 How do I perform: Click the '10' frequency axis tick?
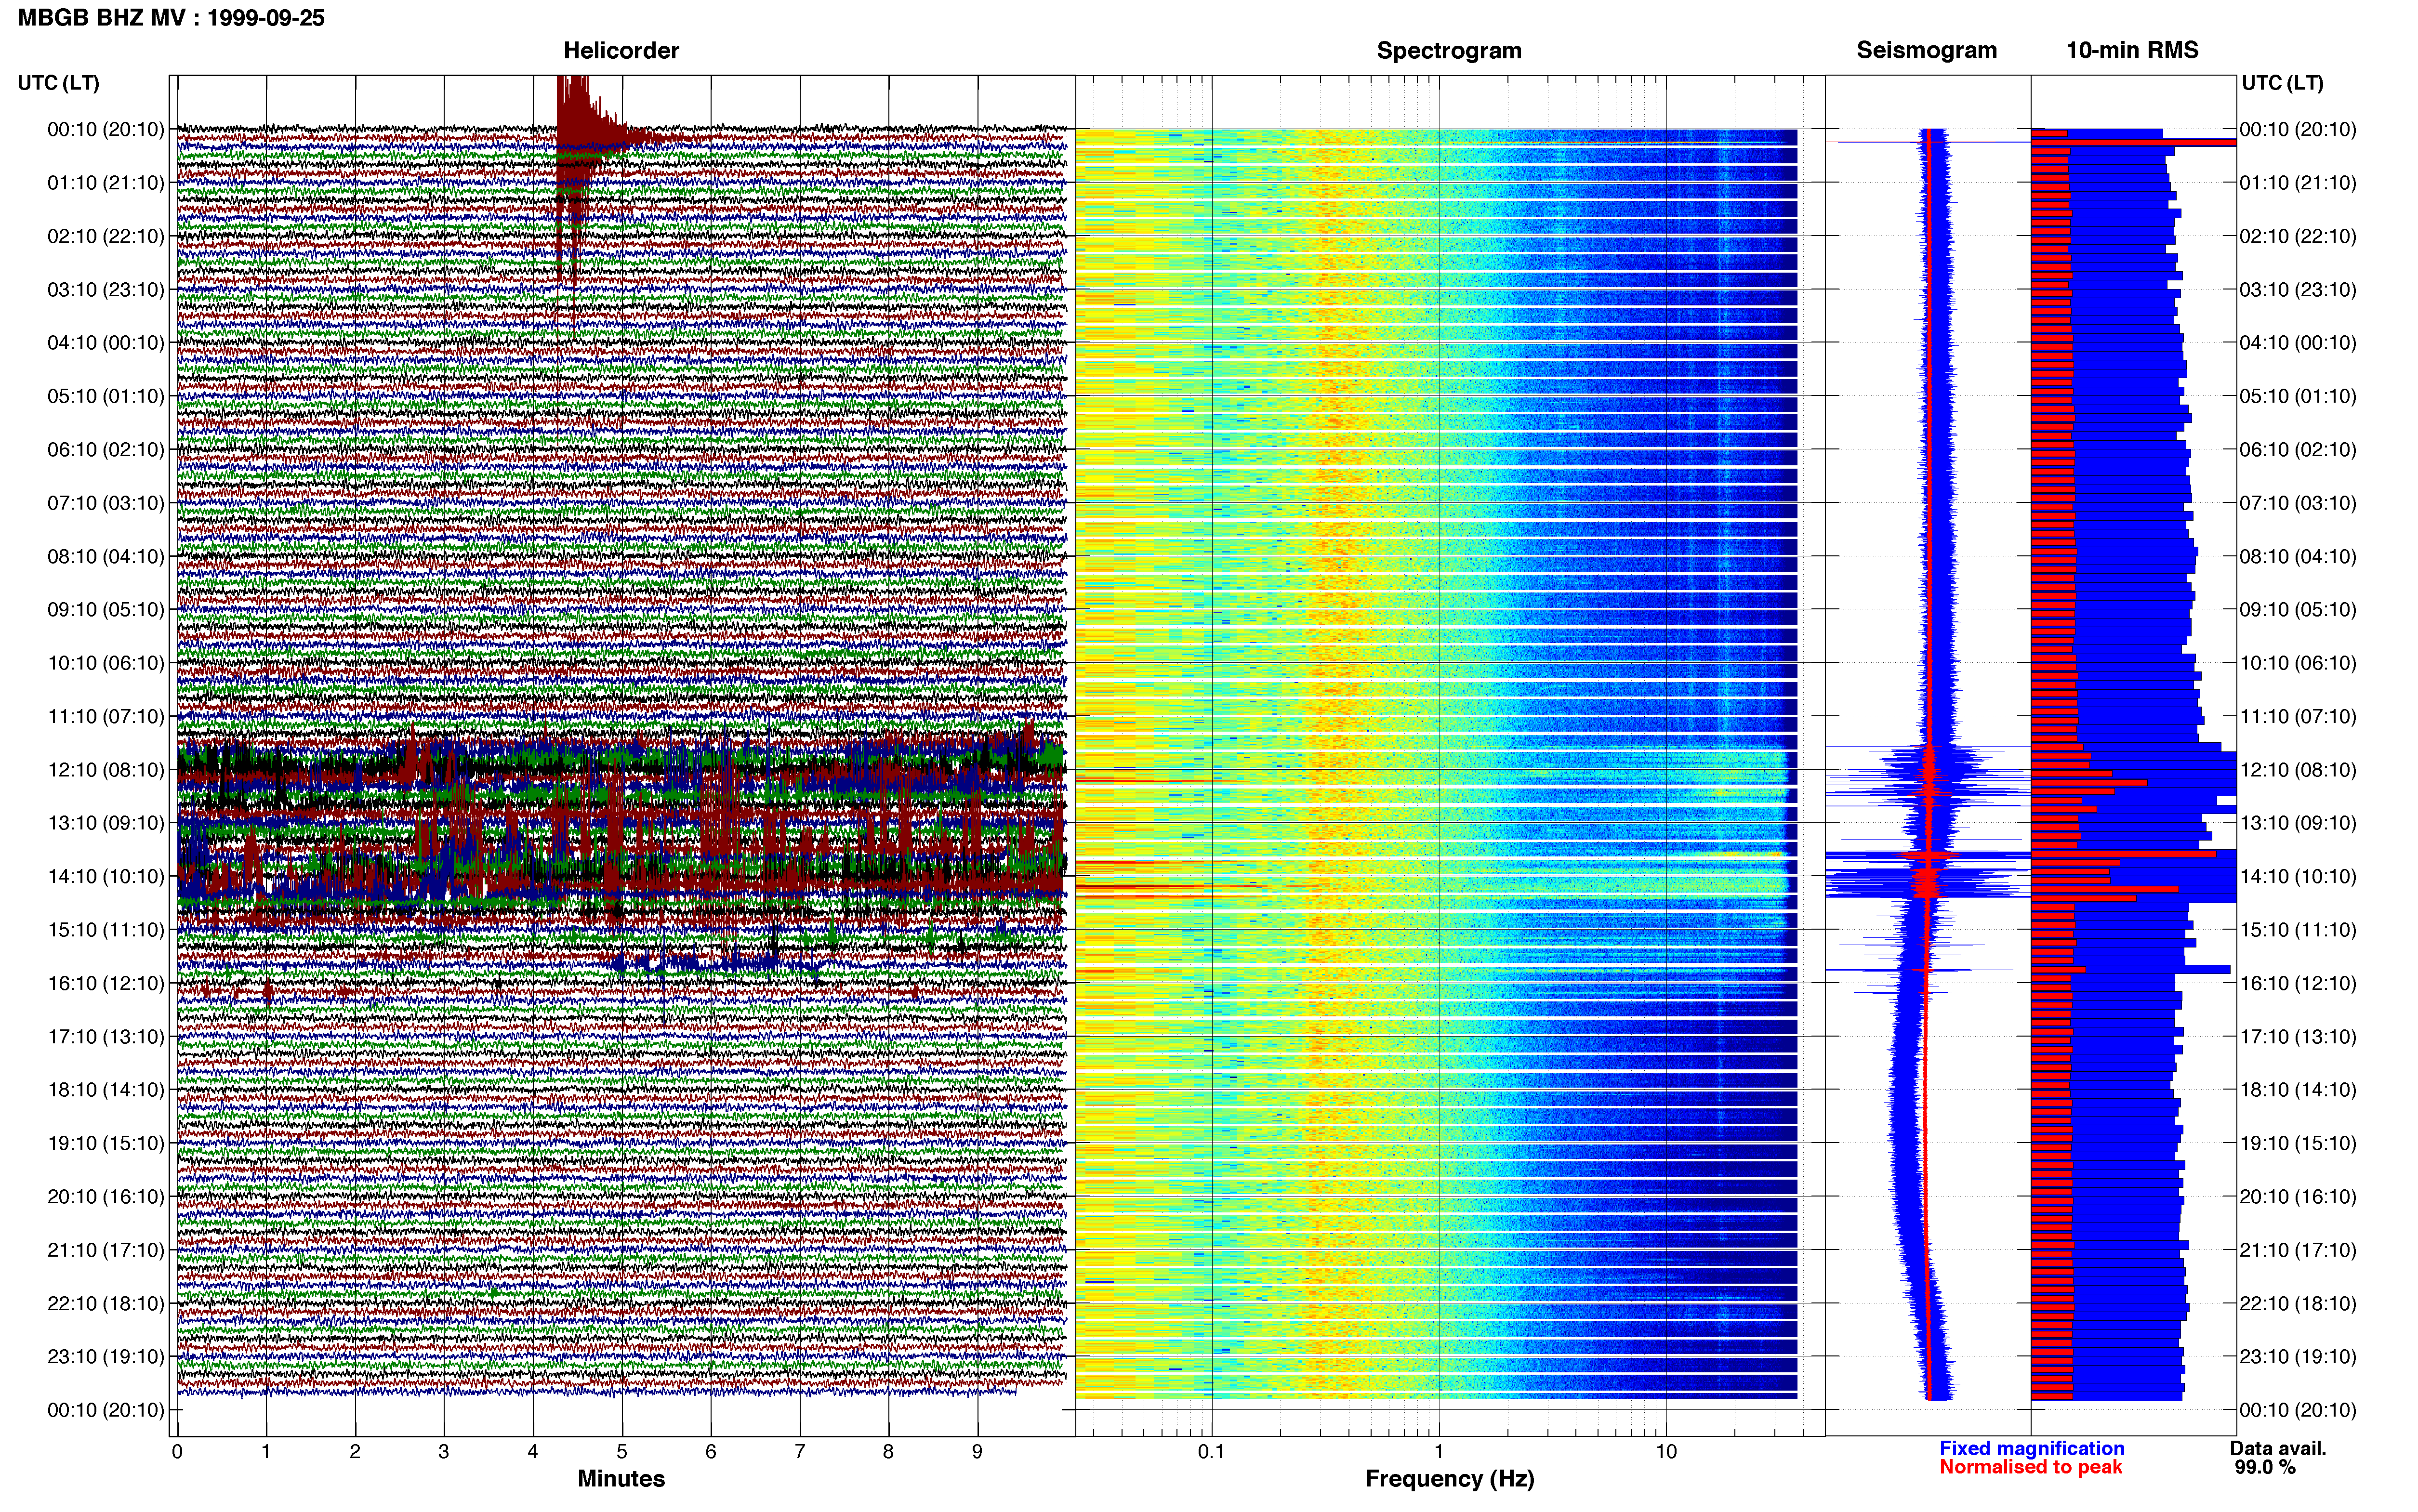pos(1666,1452)
